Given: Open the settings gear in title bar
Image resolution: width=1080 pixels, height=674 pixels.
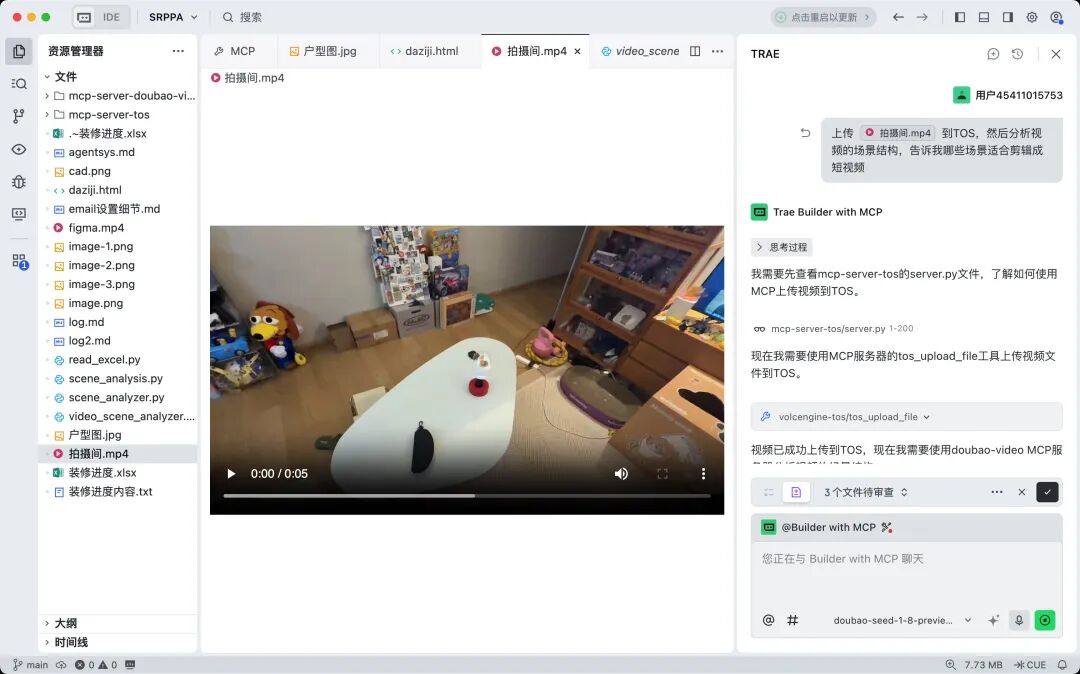Looking at the screenshot, I should coord(1032,17).
